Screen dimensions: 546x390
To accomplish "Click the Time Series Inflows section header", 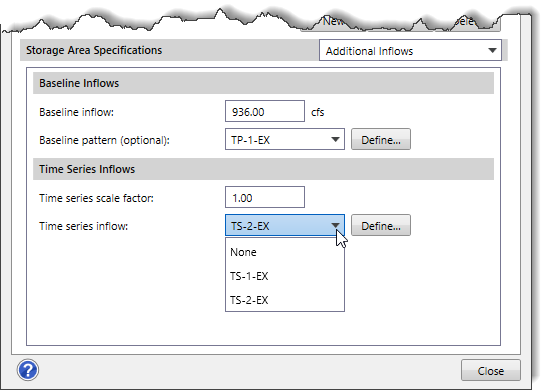I will [263, 169].
